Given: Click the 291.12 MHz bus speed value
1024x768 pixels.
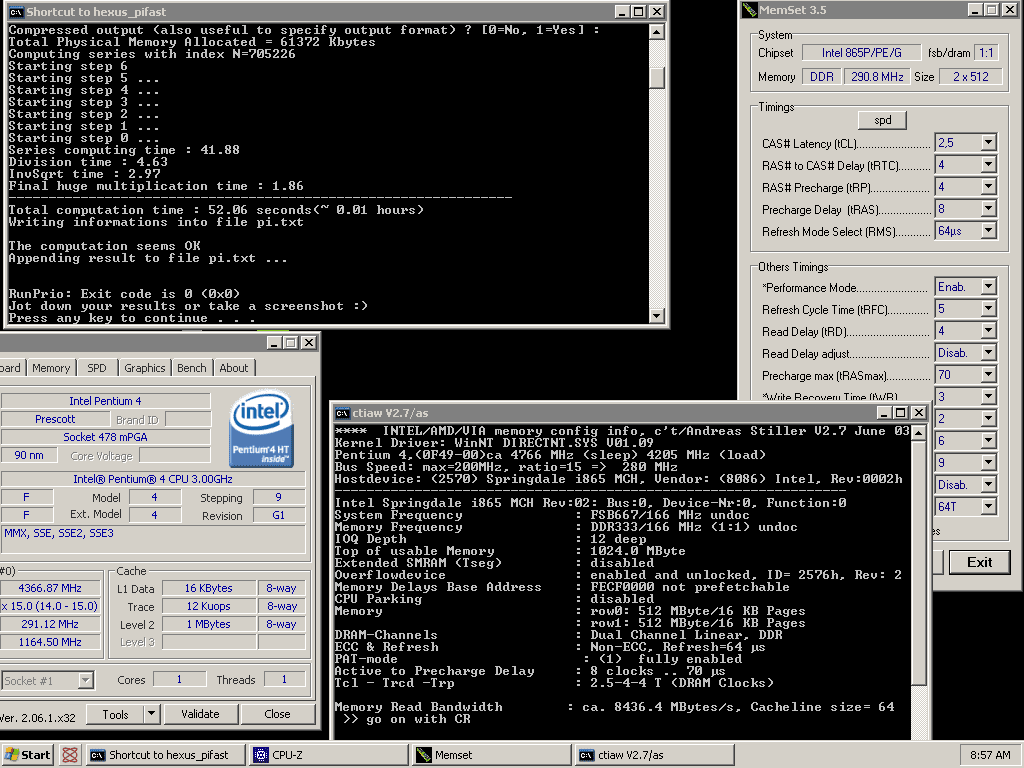Looking at the screenshot, I should 50,624.
